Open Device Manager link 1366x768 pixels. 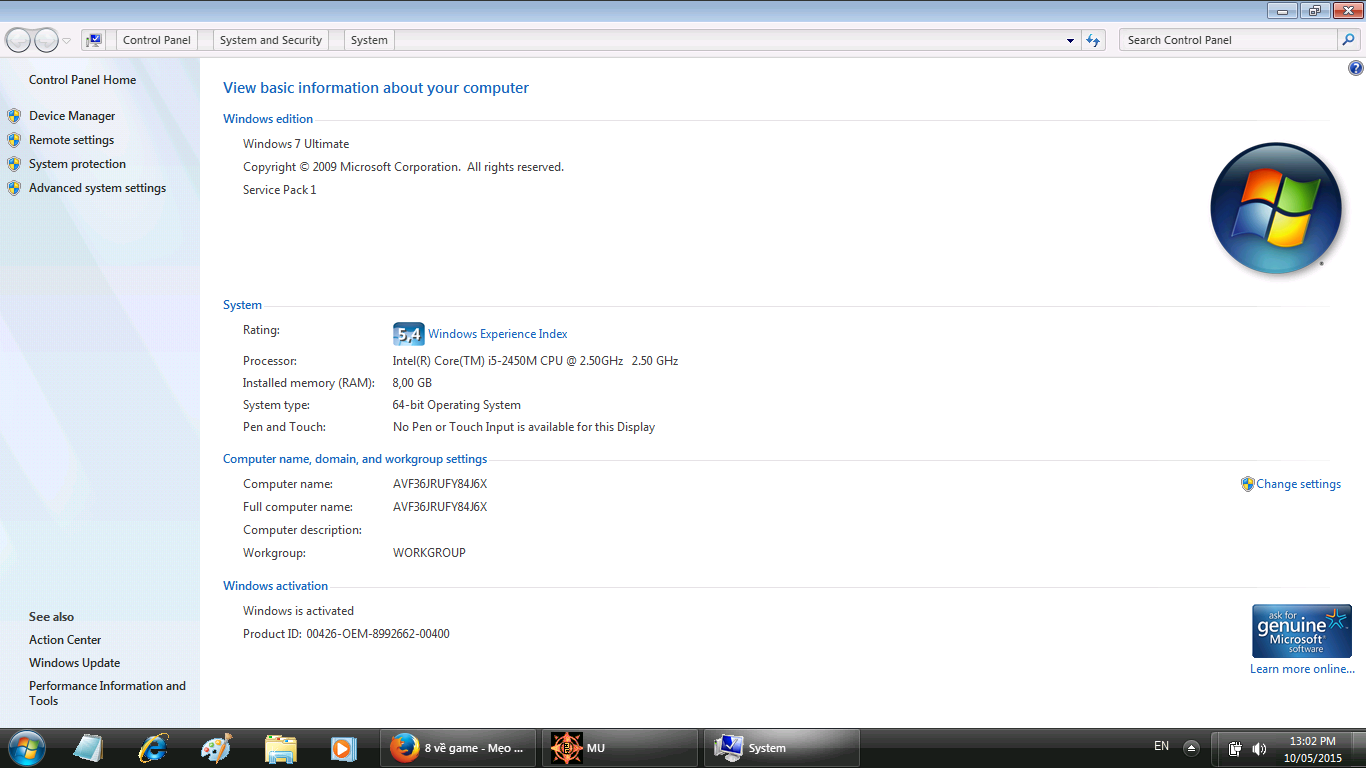click(x=72, y=116)
